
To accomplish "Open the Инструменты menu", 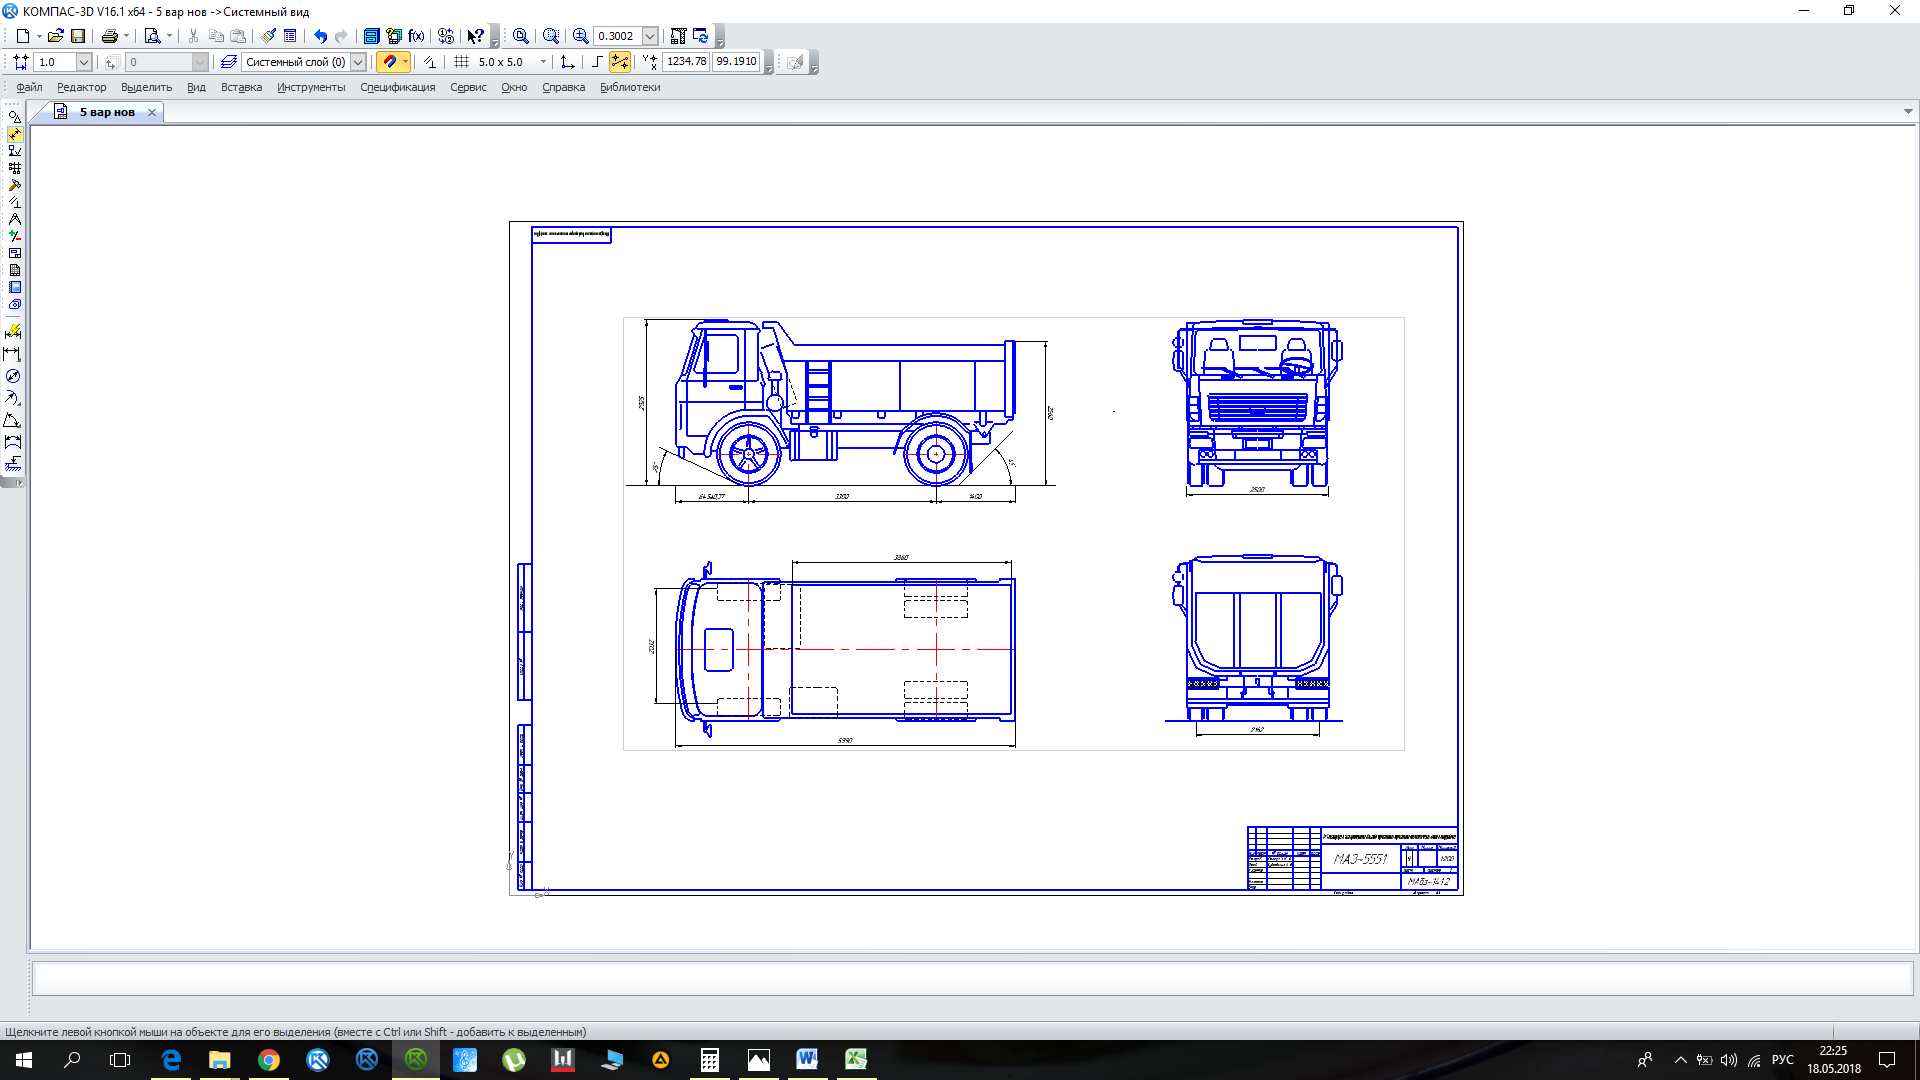I will pyautogui.click(x=311, y=88).
